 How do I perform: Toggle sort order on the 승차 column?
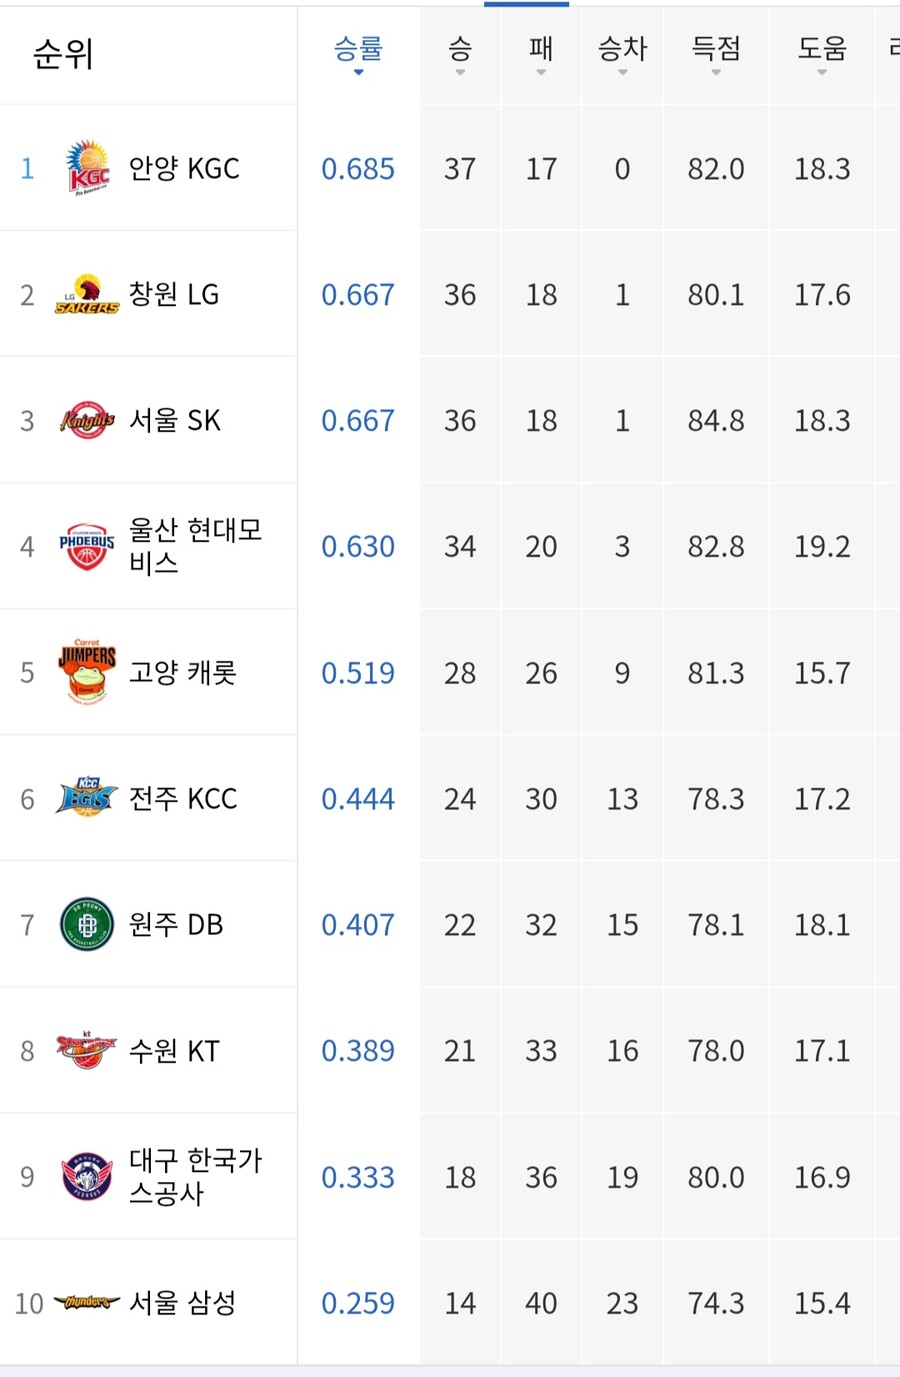click(621, 72)
